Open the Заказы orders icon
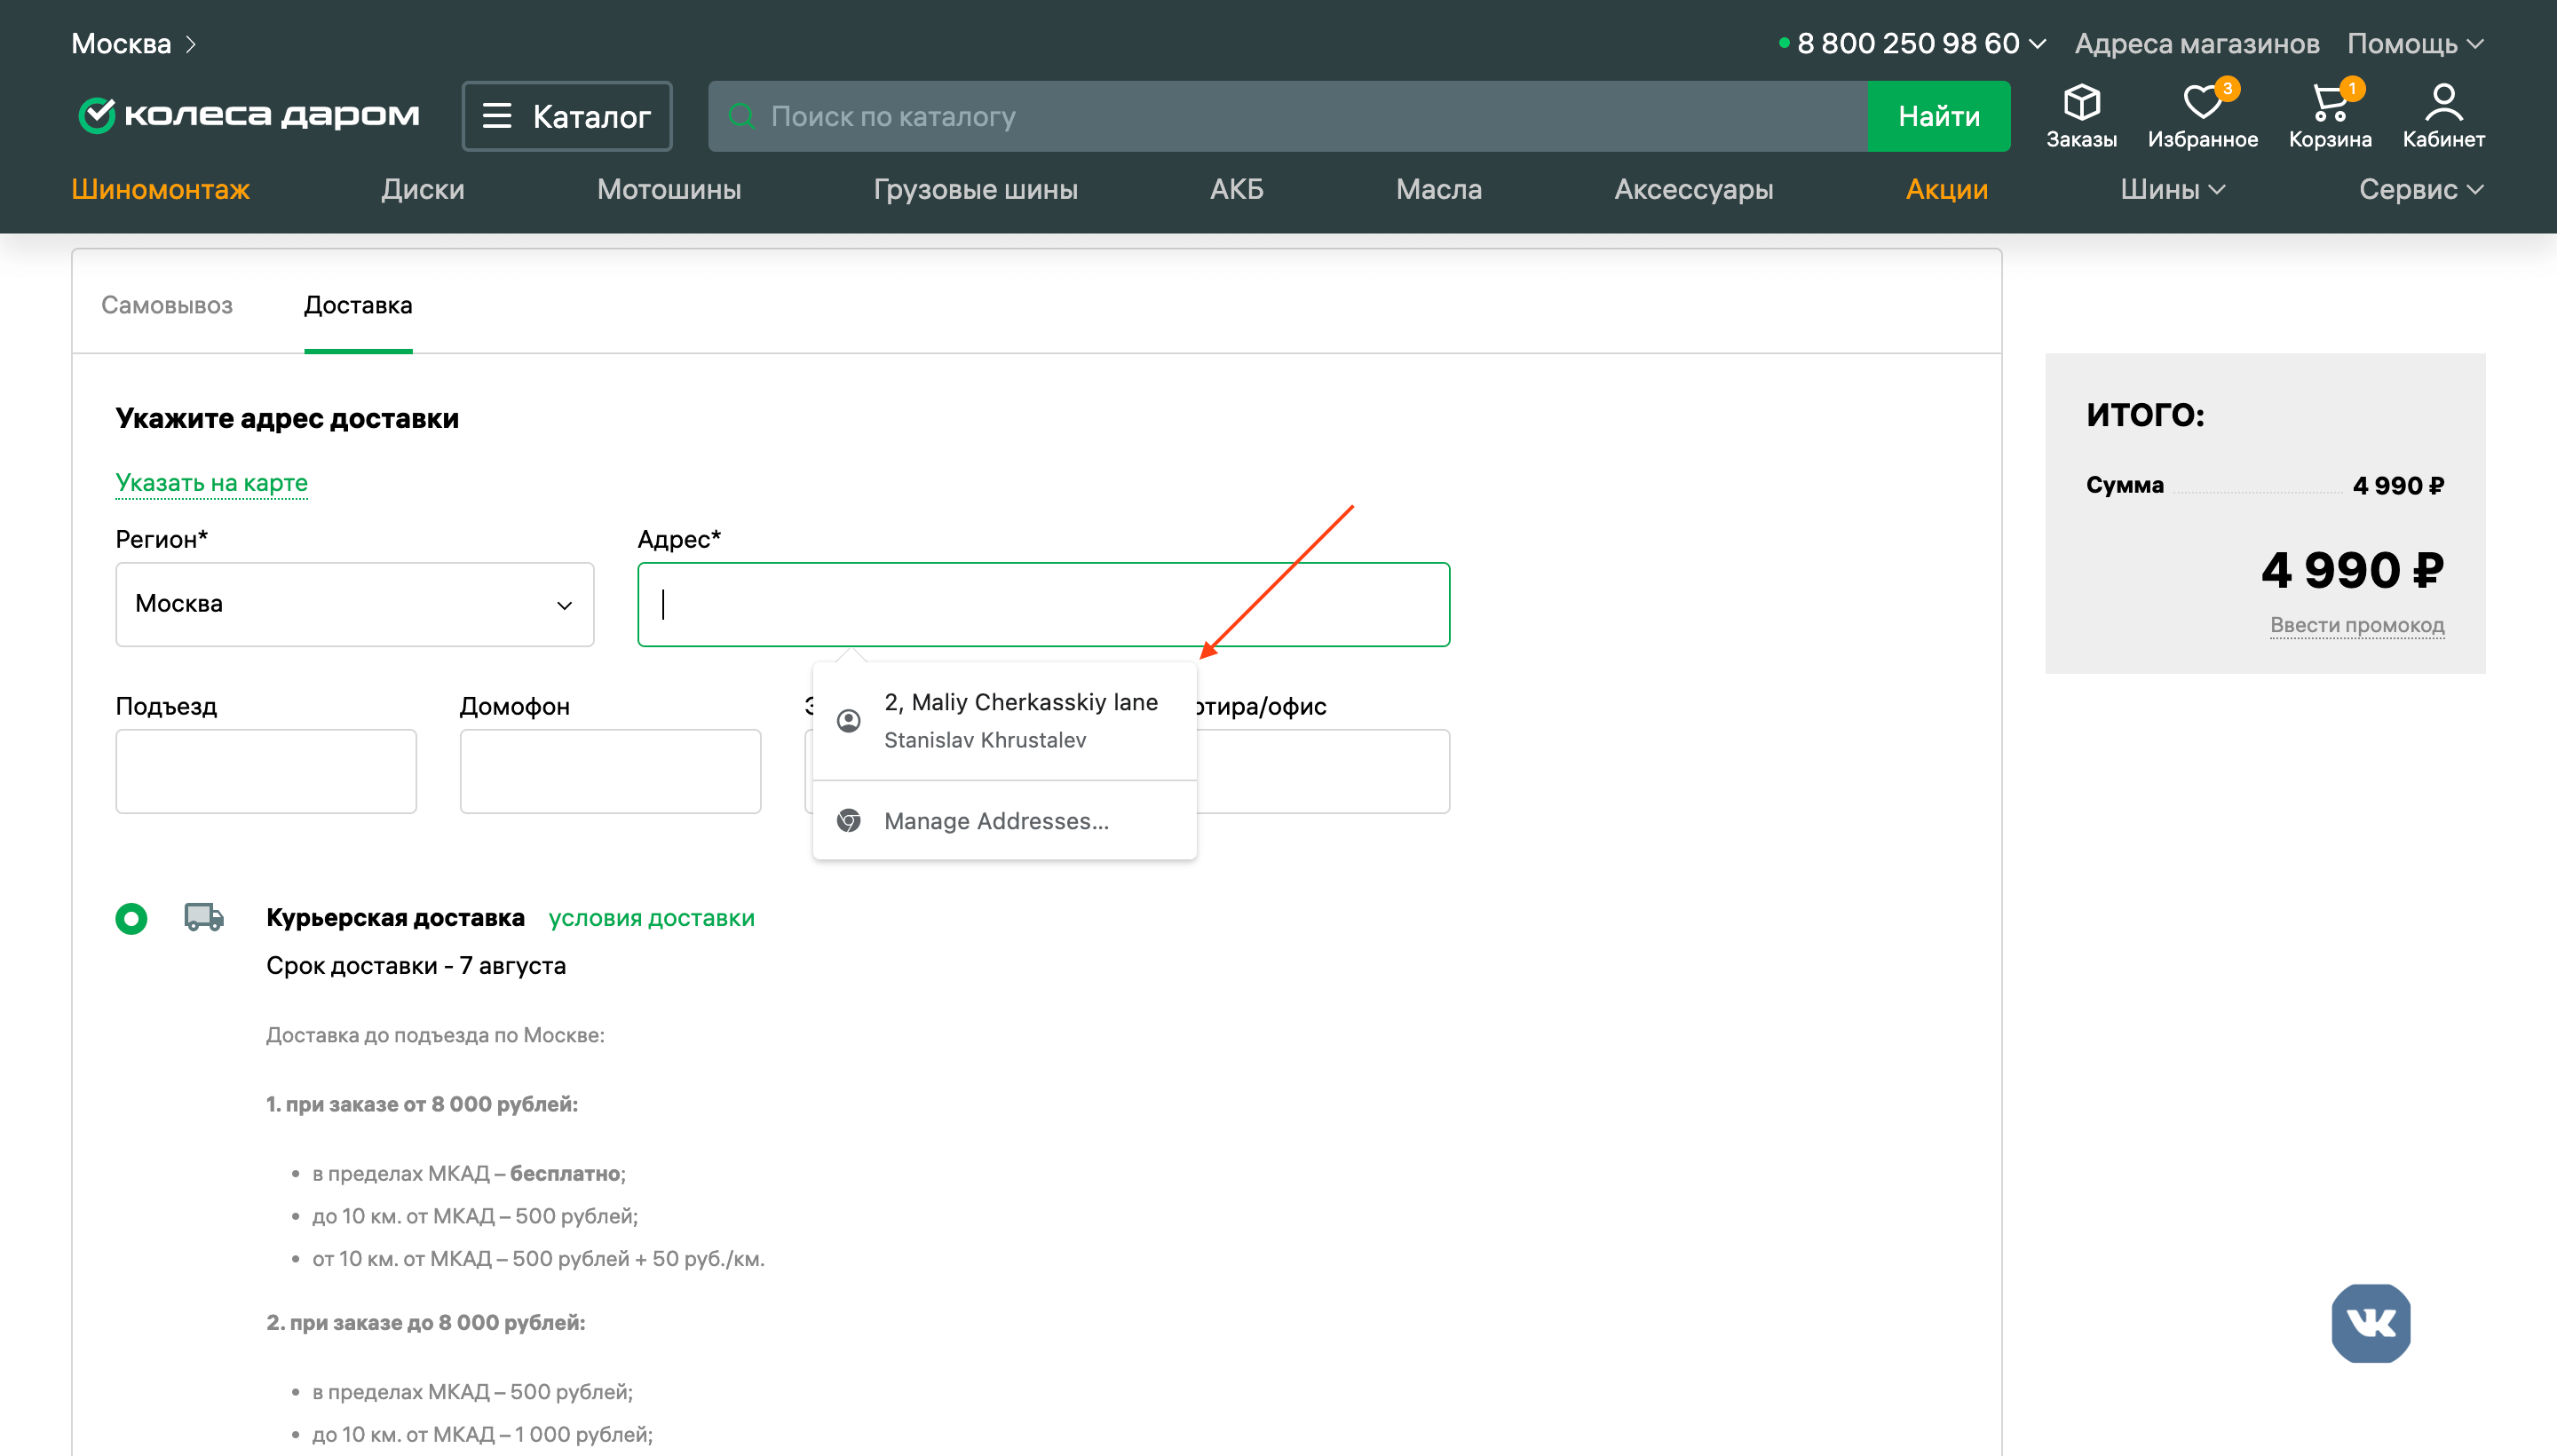This screenshot has height=1456, width=2557. point(2081,116)
